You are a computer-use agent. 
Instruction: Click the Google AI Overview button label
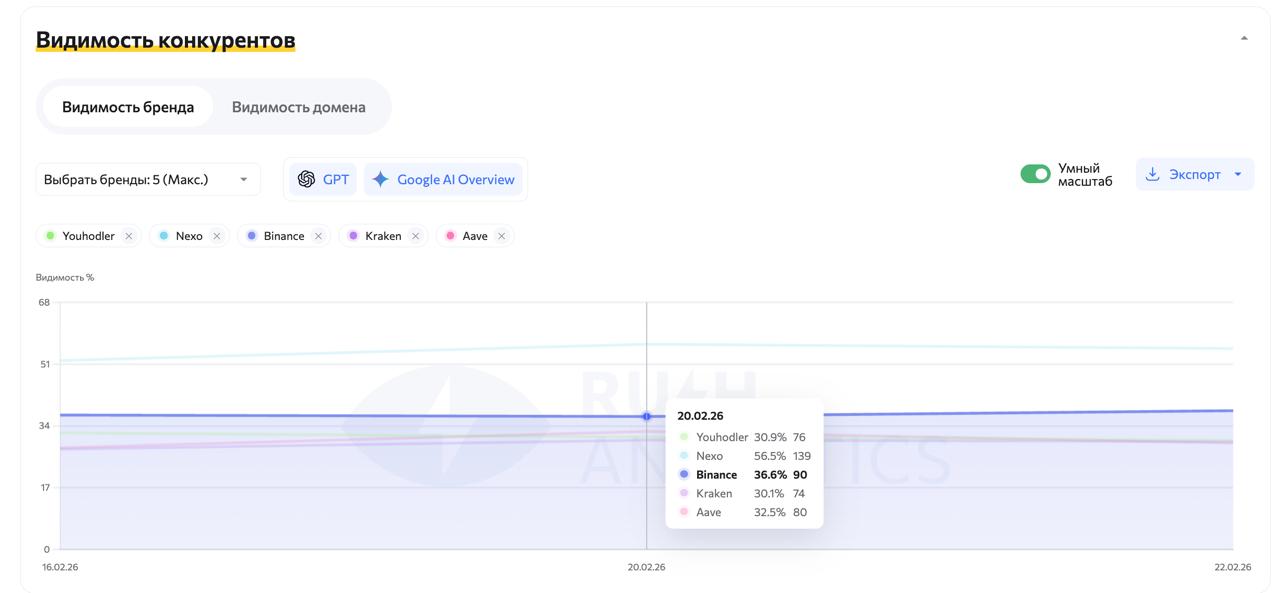pos(455,180)
